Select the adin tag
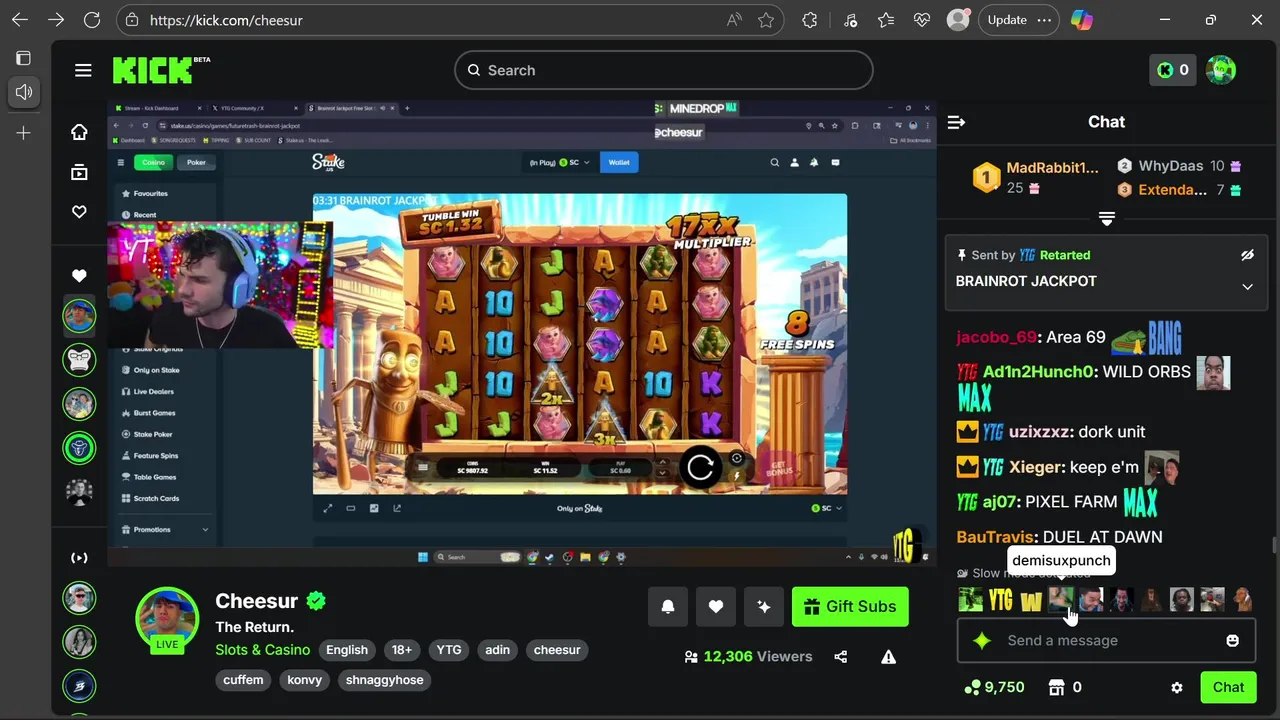Screen dimensions: 1280x720 pyautogui.click(x=498, y=650)
